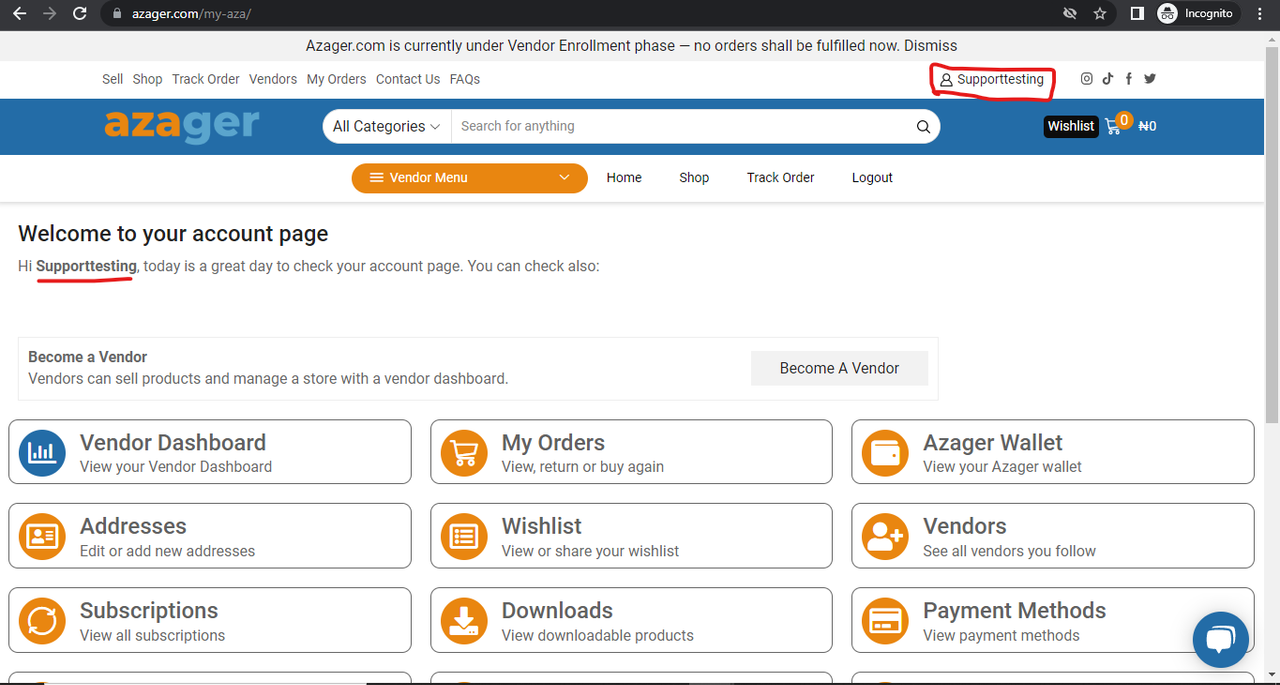This screenshot has height=685, width=1280.
Task: Open the Chrome three-dot menu
Action: tap(1261, 14)
